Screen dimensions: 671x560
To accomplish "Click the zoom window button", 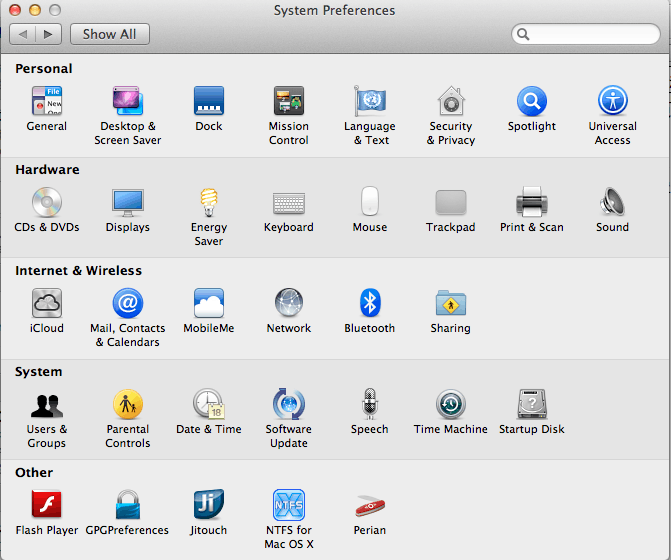I will coord(55,10).
